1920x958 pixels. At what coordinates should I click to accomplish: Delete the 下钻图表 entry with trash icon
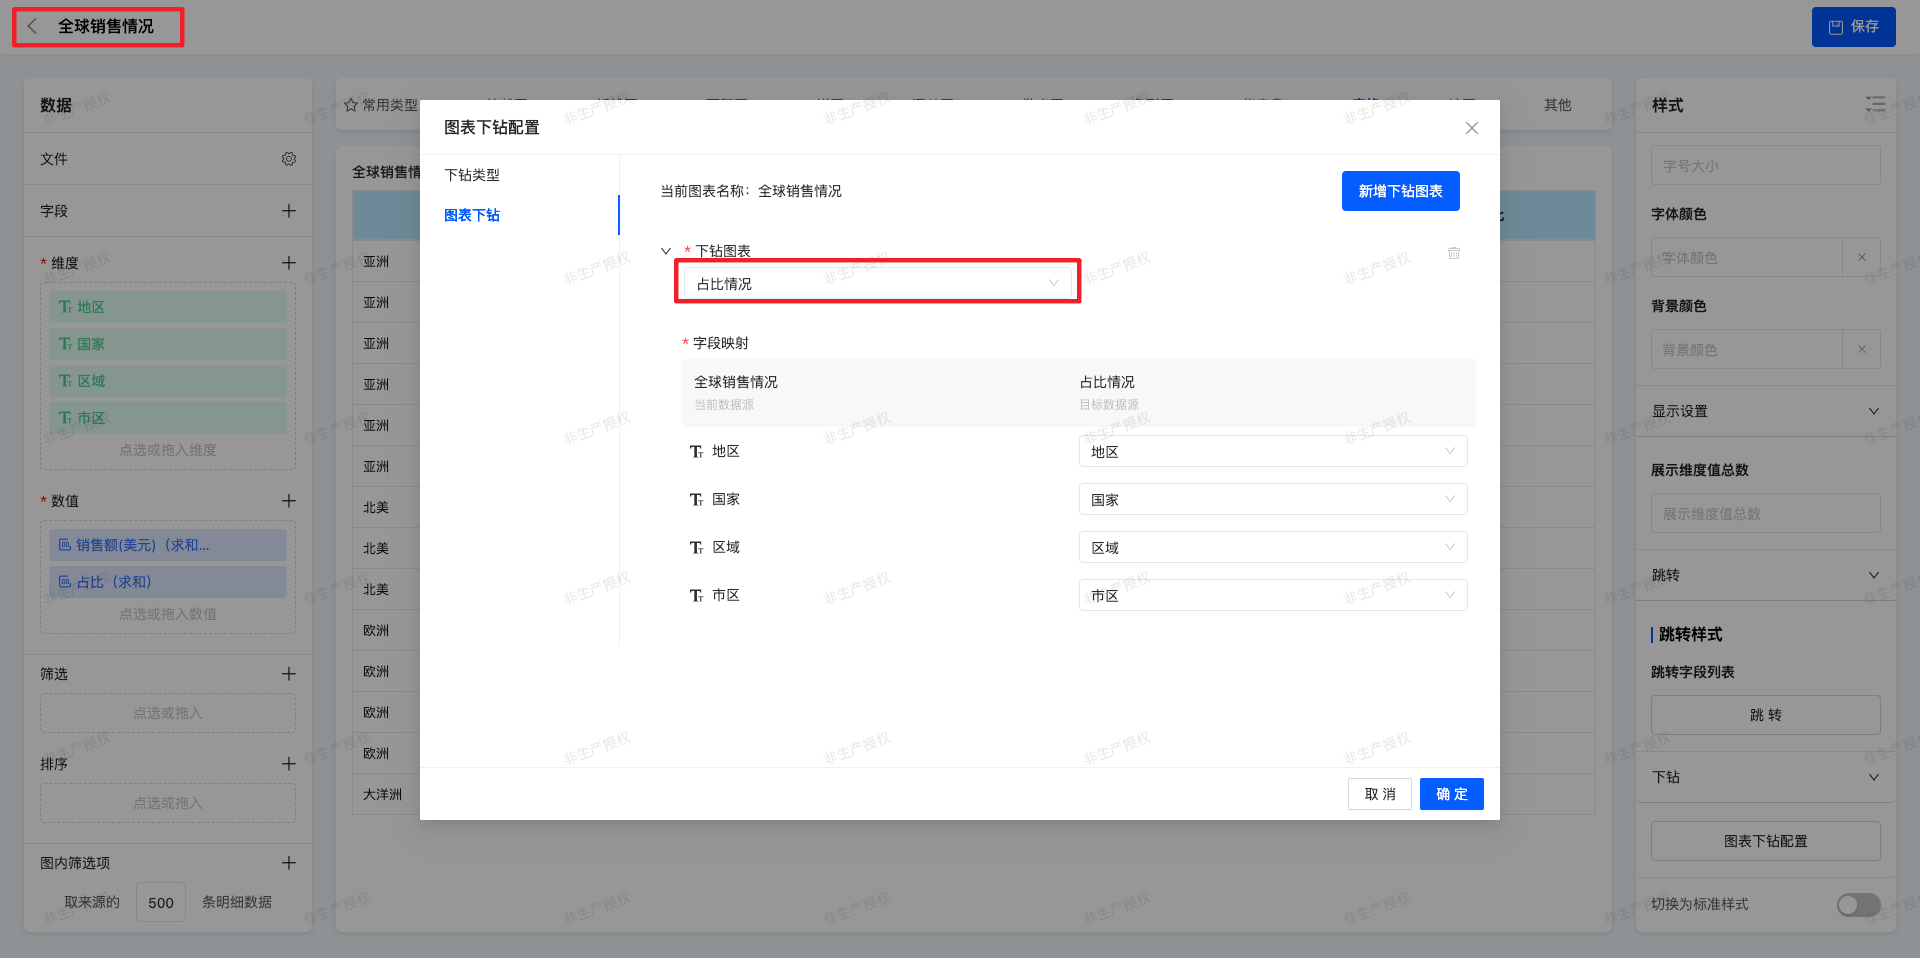[1453, 253]
